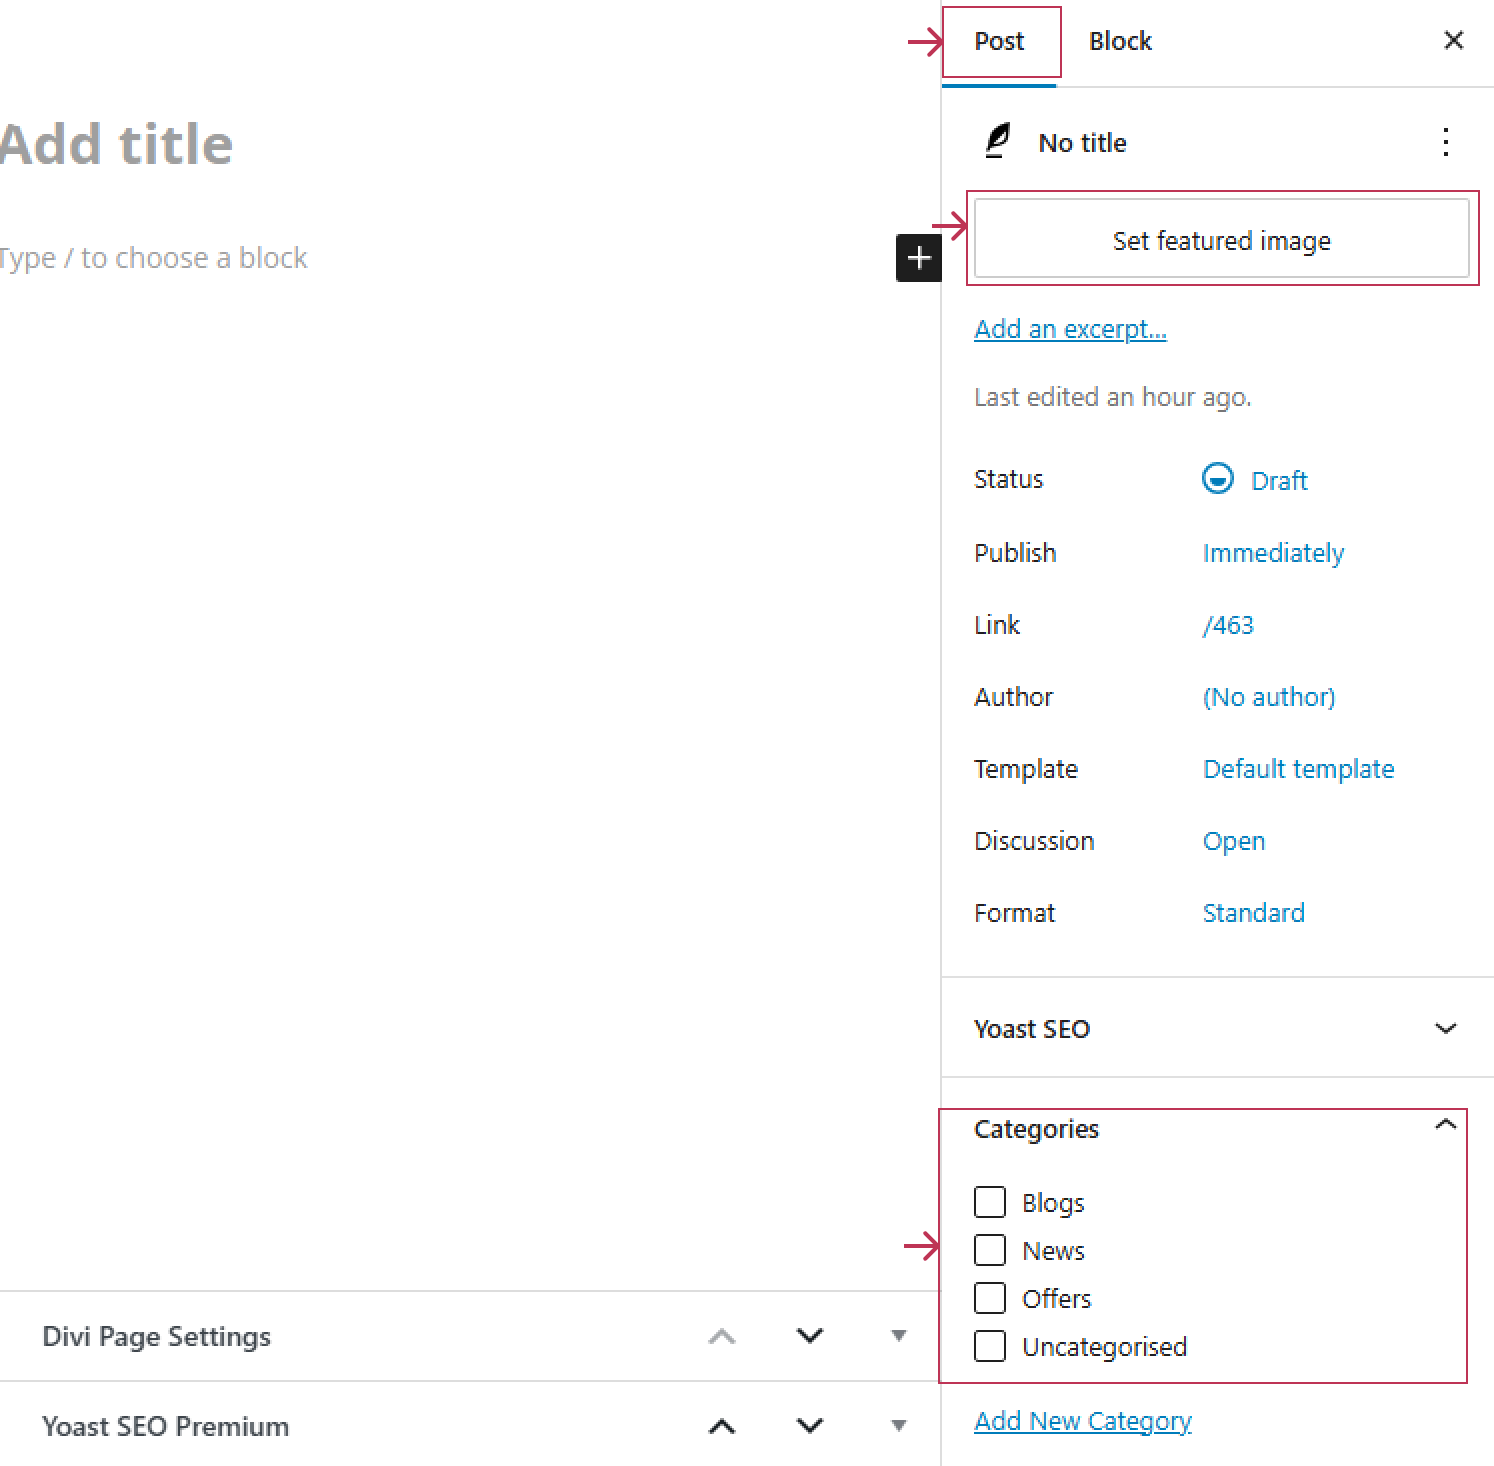
Task: Click the black add block plus button
Action: point(919,258)
